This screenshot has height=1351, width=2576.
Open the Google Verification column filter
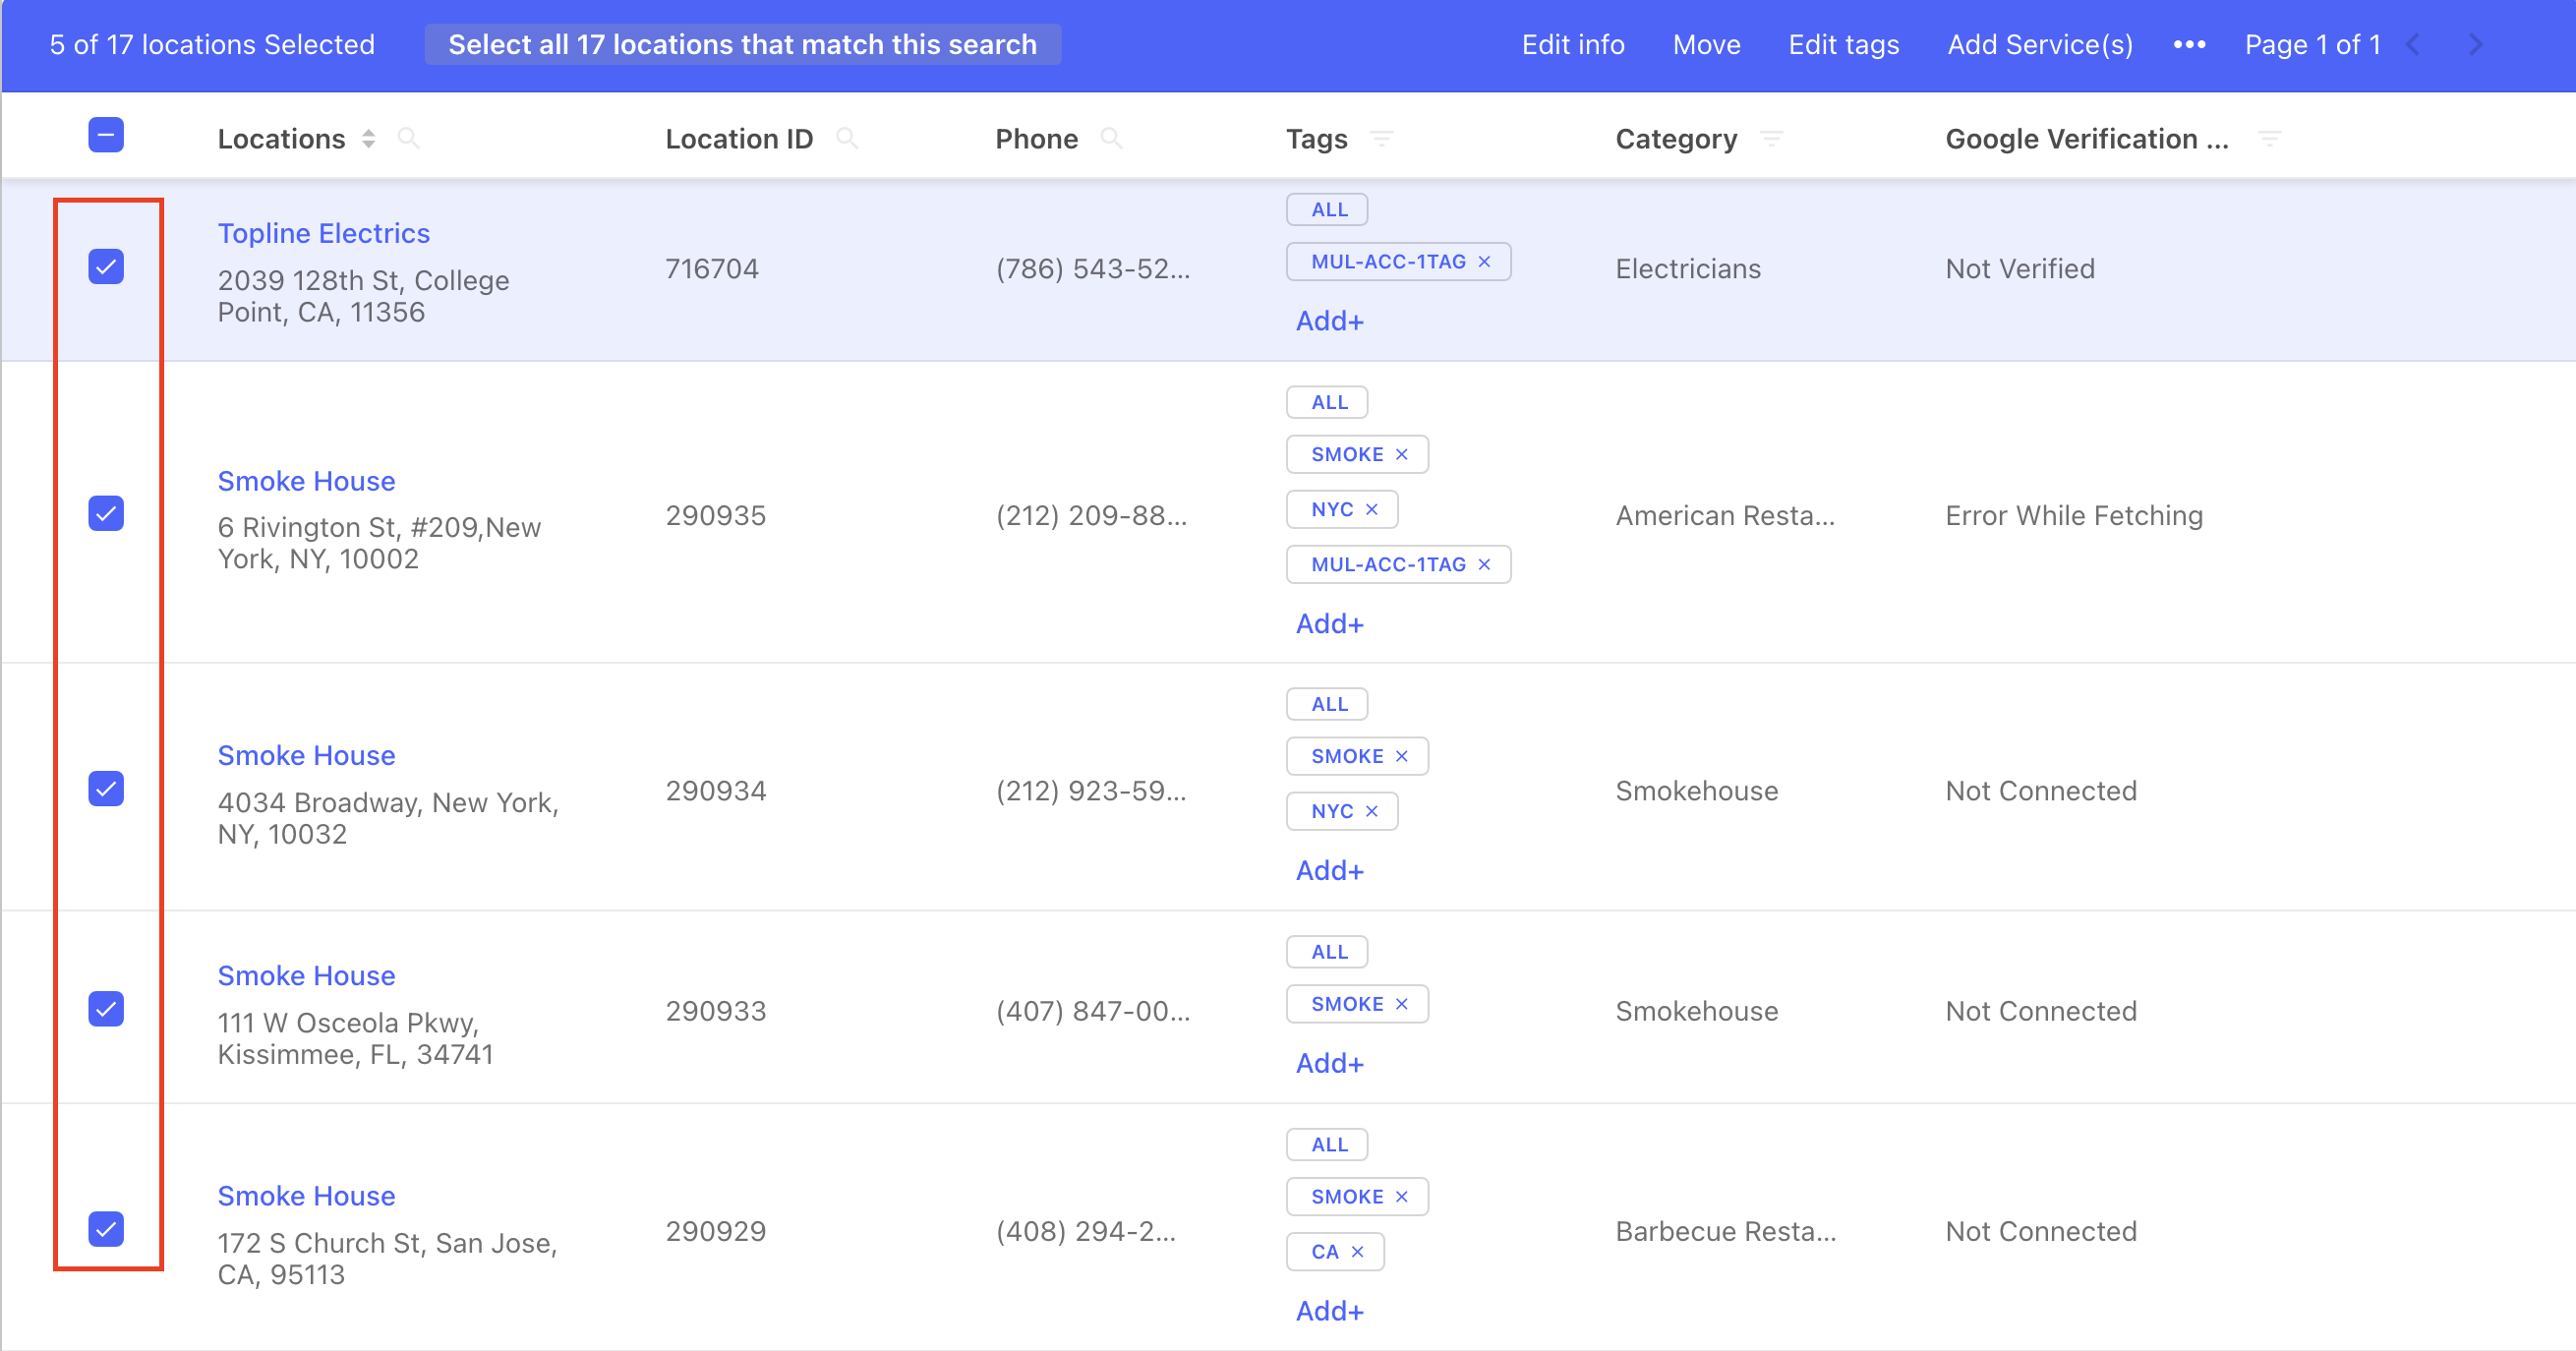coord(2269,138)
